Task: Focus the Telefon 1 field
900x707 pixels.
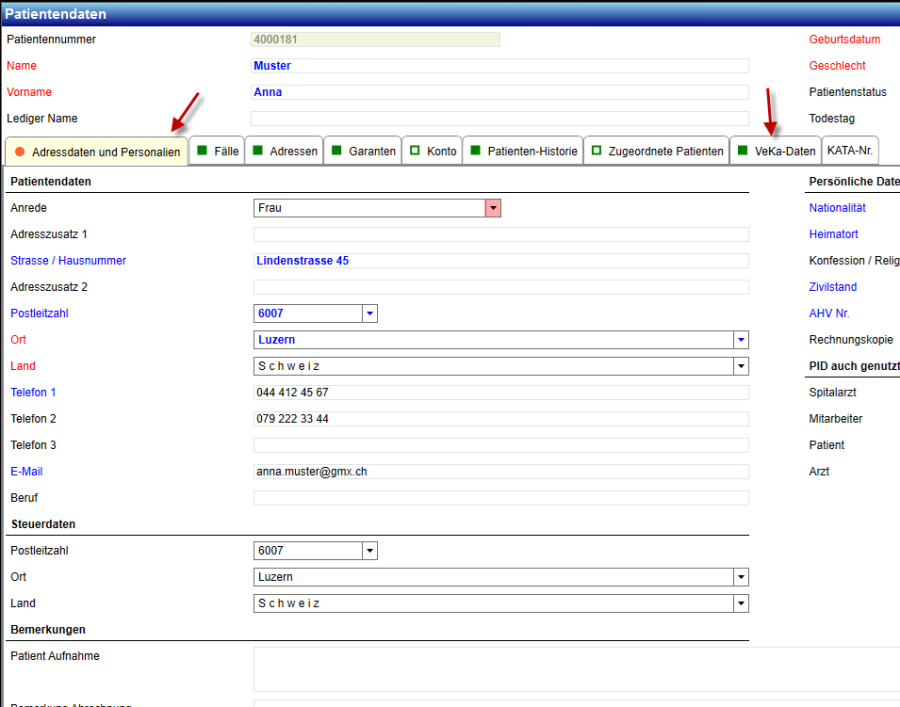Action: (x=500, y=392)
